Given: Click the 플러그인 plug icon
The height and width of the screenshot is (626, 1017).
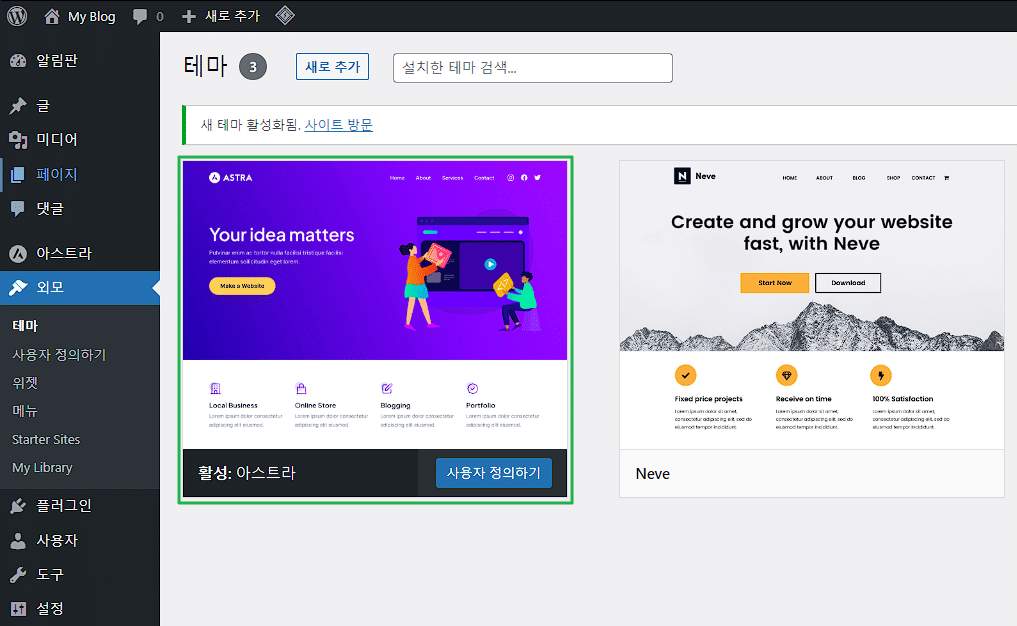Looking at the screenshot, I should pyautogui.click(x=18, y=506).
